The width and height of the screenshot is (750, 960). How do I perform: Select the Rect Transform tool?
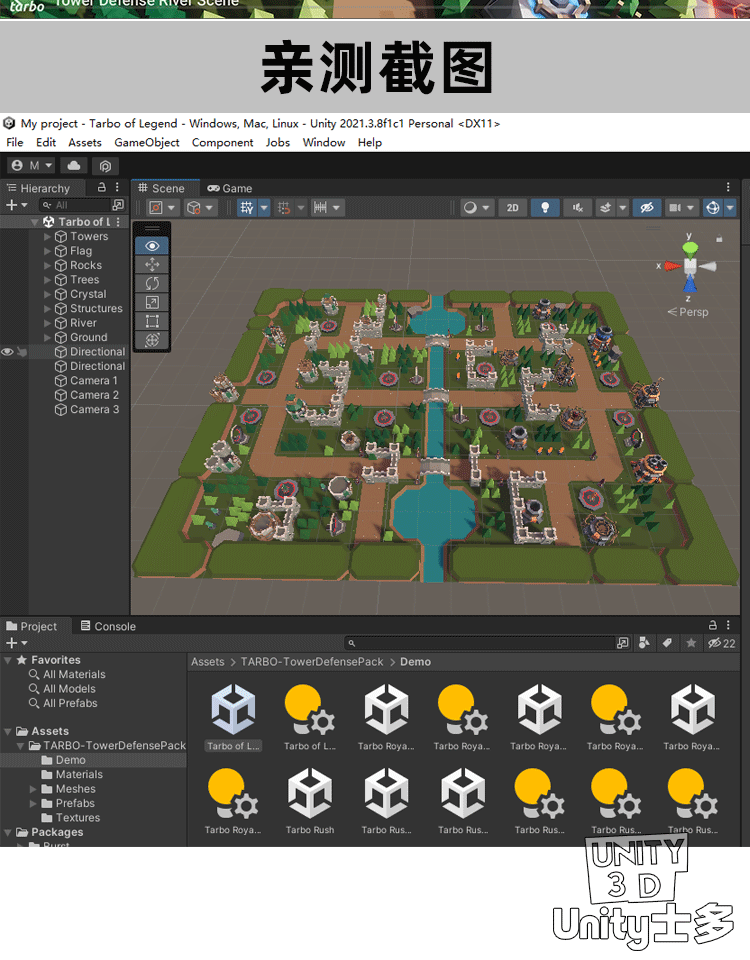pos(152,321)
